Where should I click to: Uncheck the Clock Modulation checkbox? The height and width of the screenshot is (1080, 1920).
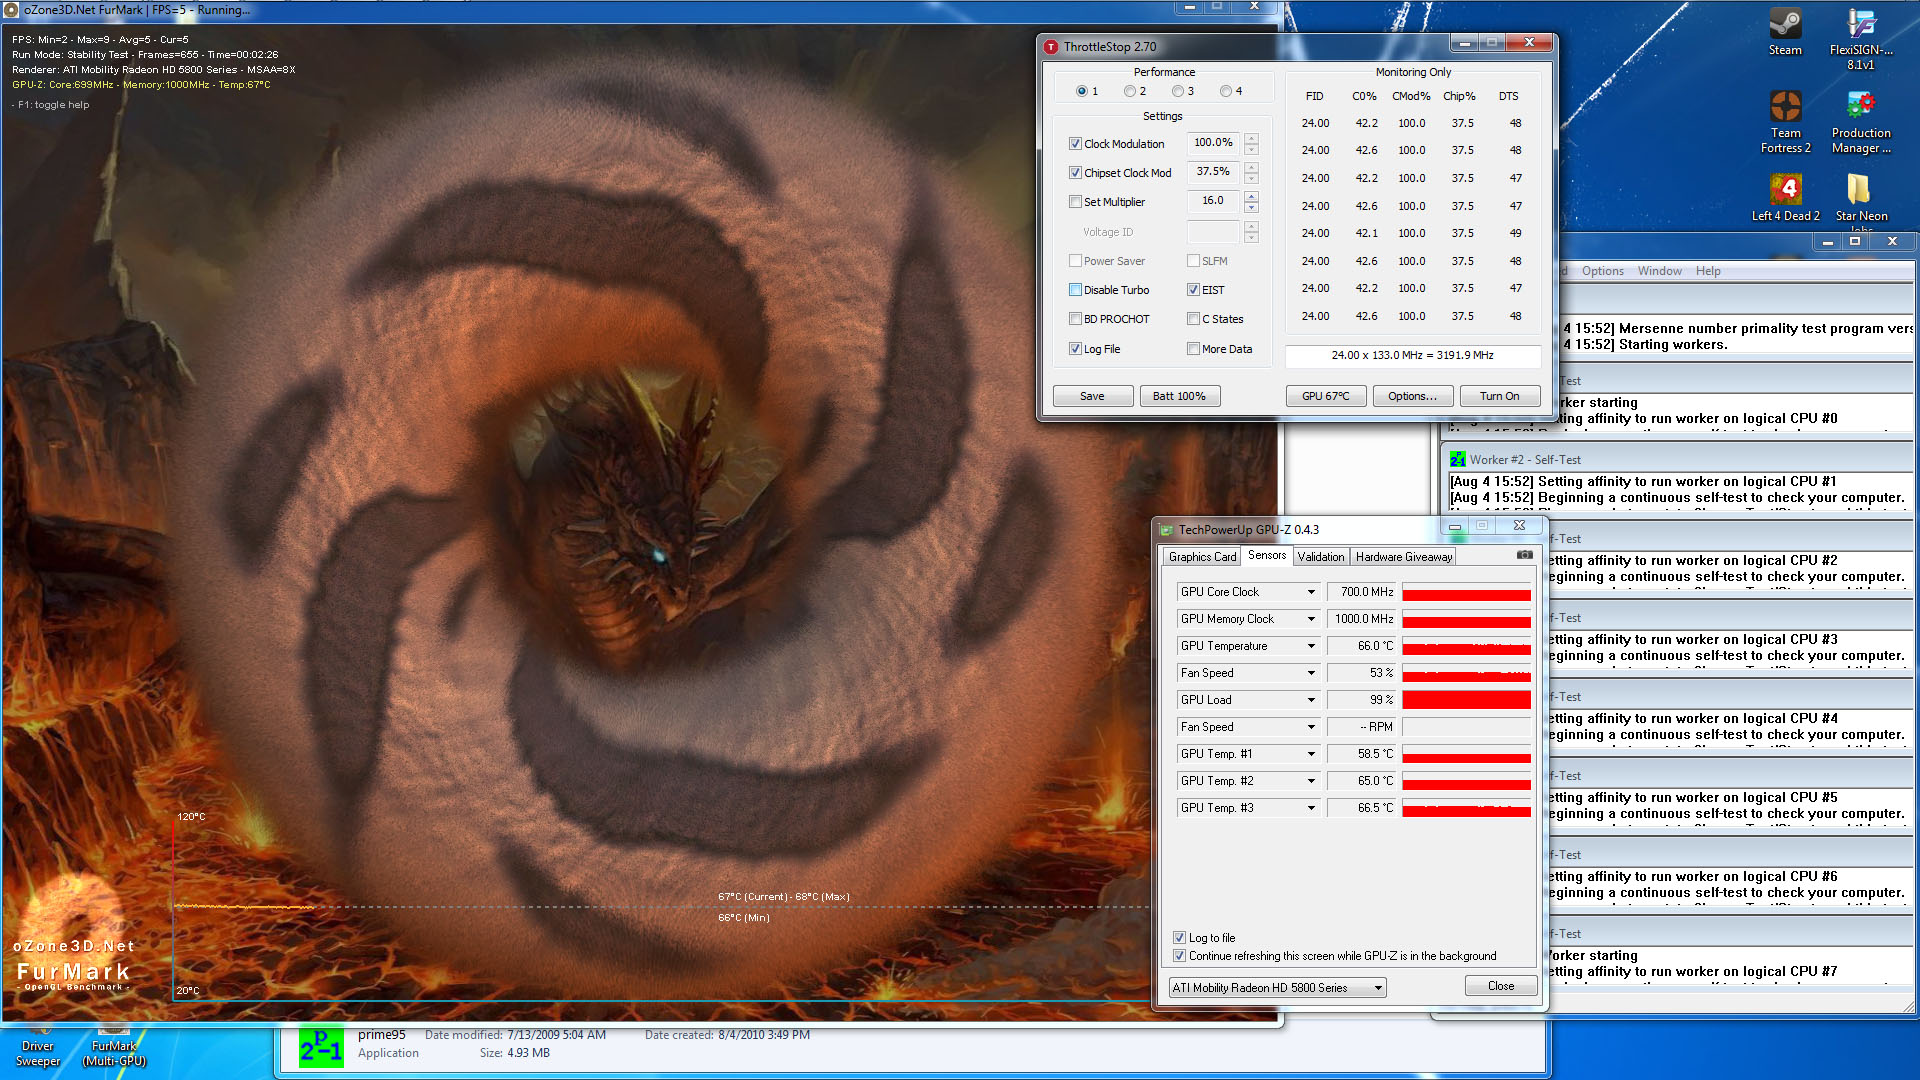point(1075,144)
